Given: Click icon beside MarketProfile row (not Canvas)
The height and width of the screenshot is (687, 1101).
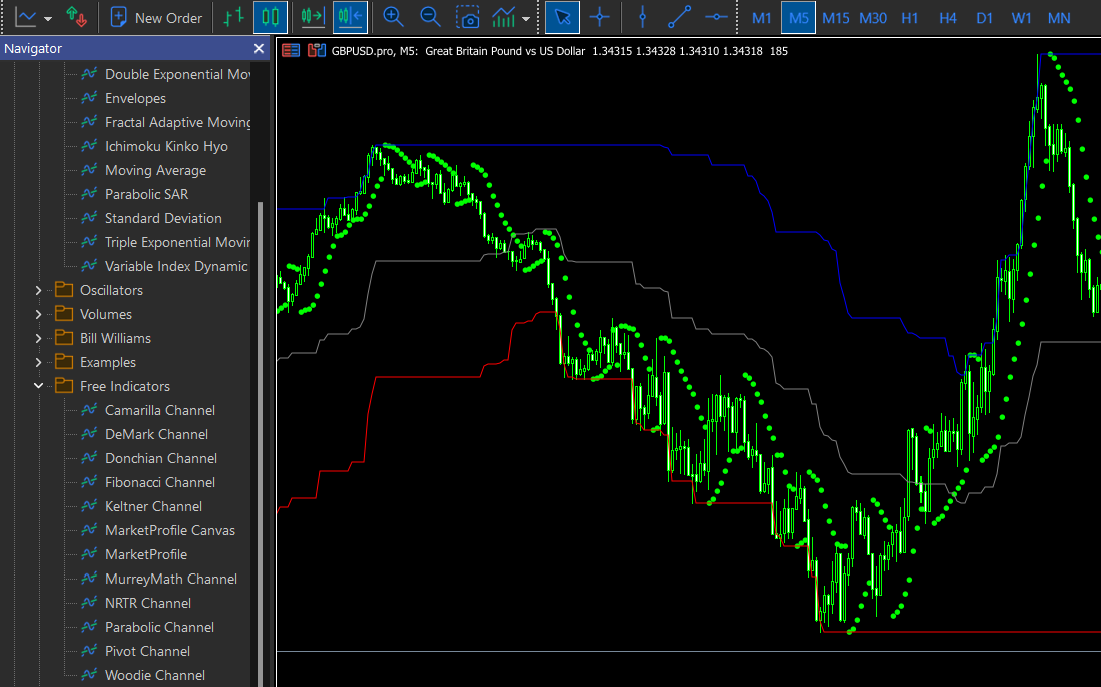Looking at the screenshot, I should (x=89, y=554).
